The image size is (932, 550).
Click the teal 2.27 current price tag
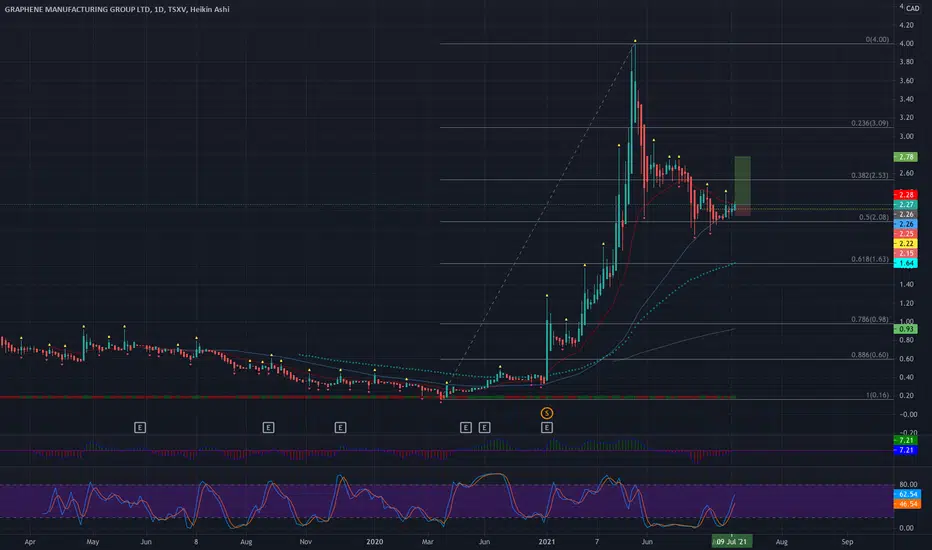pyautogui.click(x=905, y=205)
